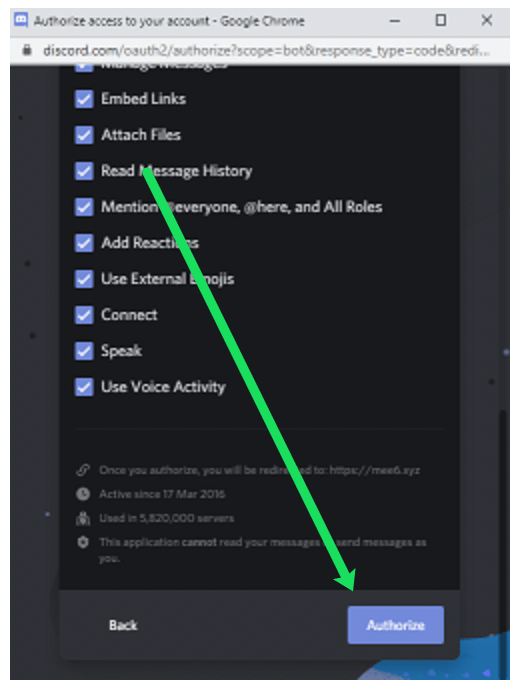Viewport: 518px width, 686px height.
Task: Click the Discord icon in title bar
Action: pos(21,20)
